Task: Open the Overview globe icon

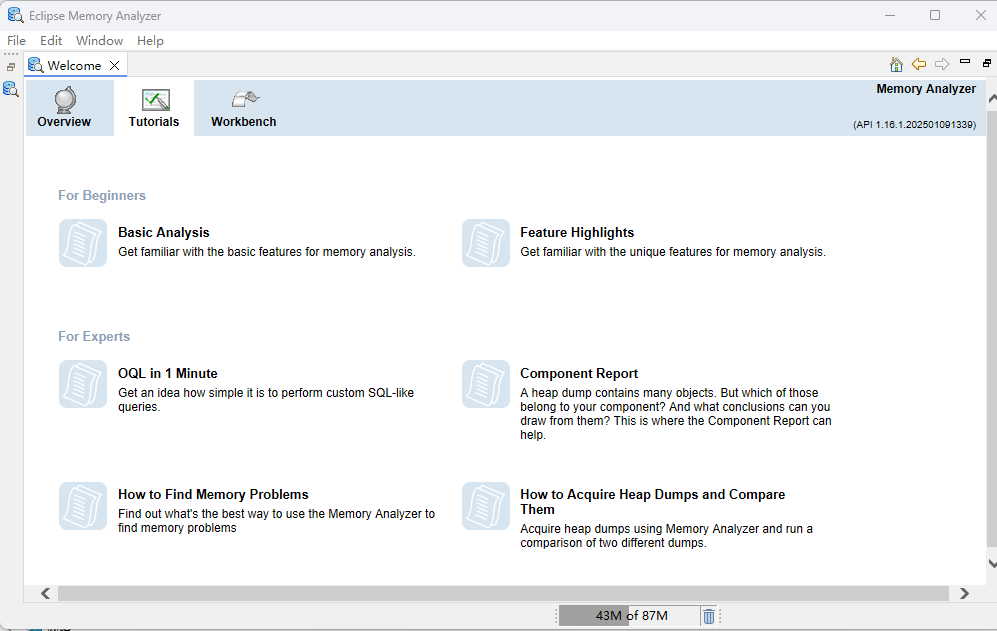Action: pyautogui.click(x=64, y=100)
